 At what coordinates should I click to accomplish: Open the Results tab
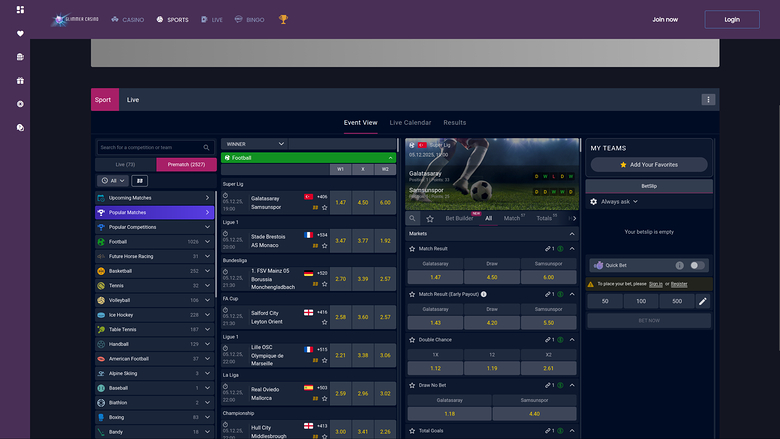[x=455, y=123]
